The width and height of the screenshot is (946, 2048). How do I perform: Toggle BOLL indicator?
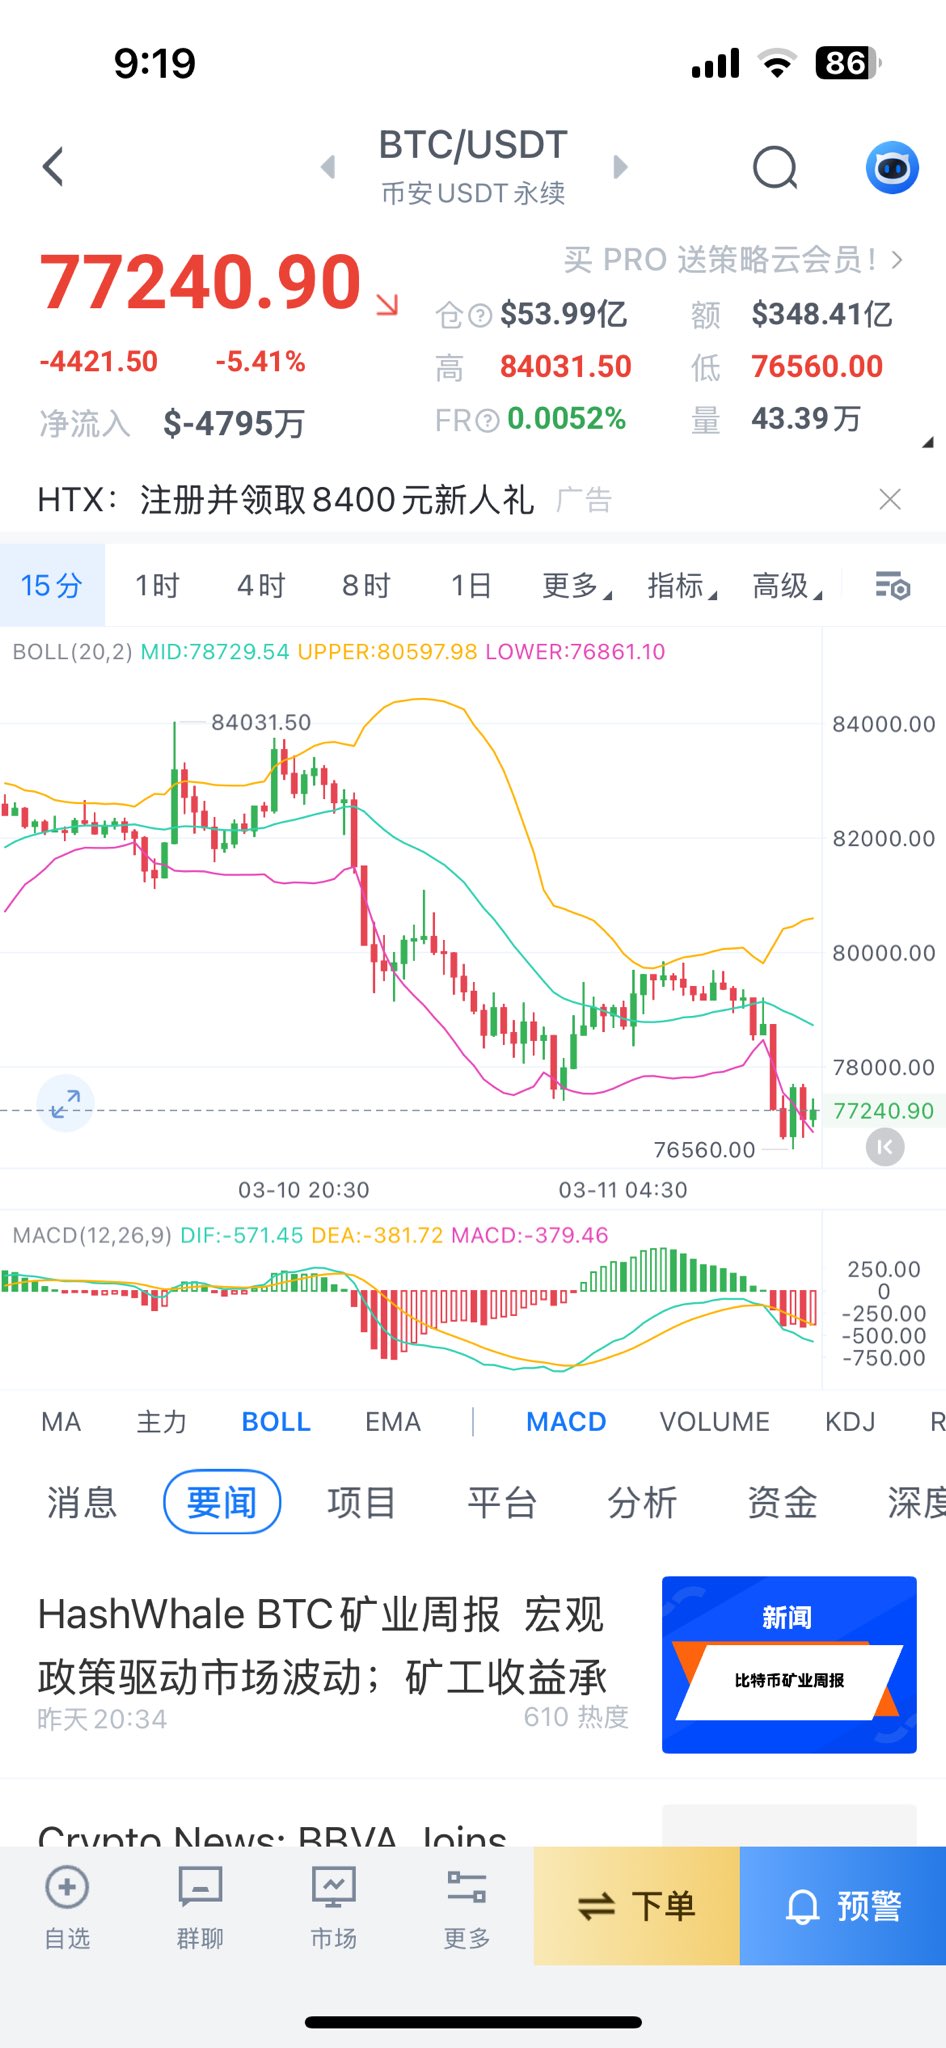(x=276, y=1422)
